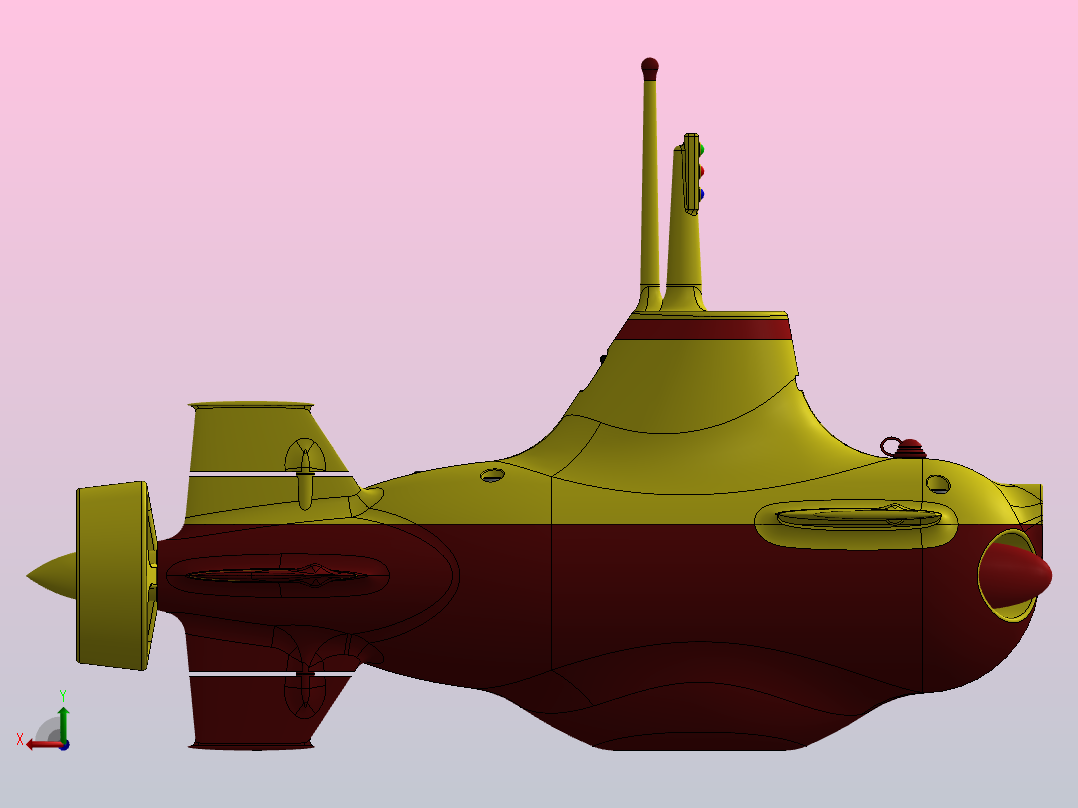Select the forward yellow dive plane
This screenshot has width=1078, height=808.
(857, 516)
